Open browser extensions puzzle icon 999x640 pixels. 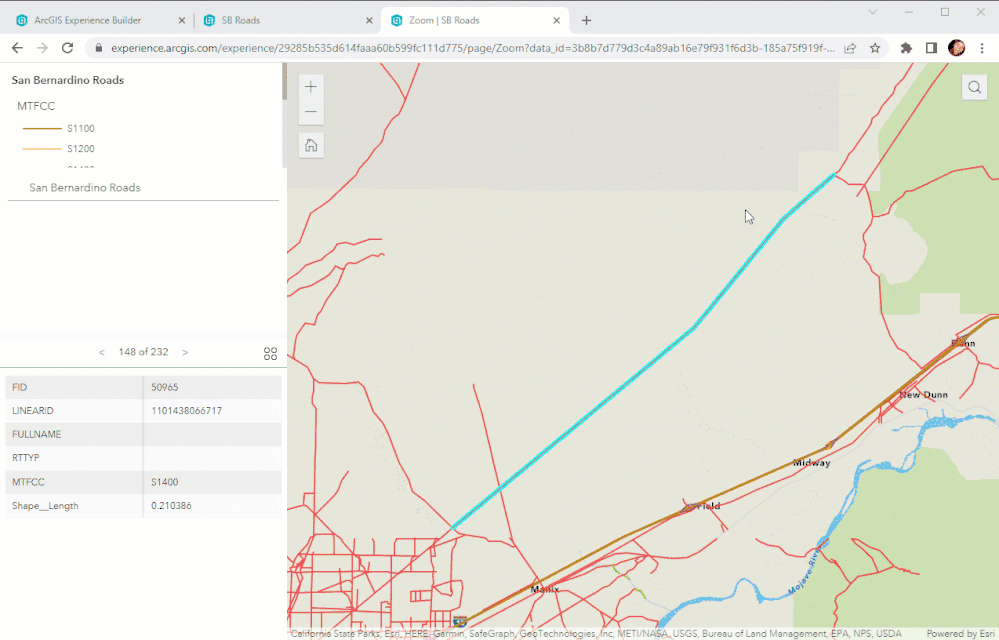pyautogui.click(x=906, y=48)
